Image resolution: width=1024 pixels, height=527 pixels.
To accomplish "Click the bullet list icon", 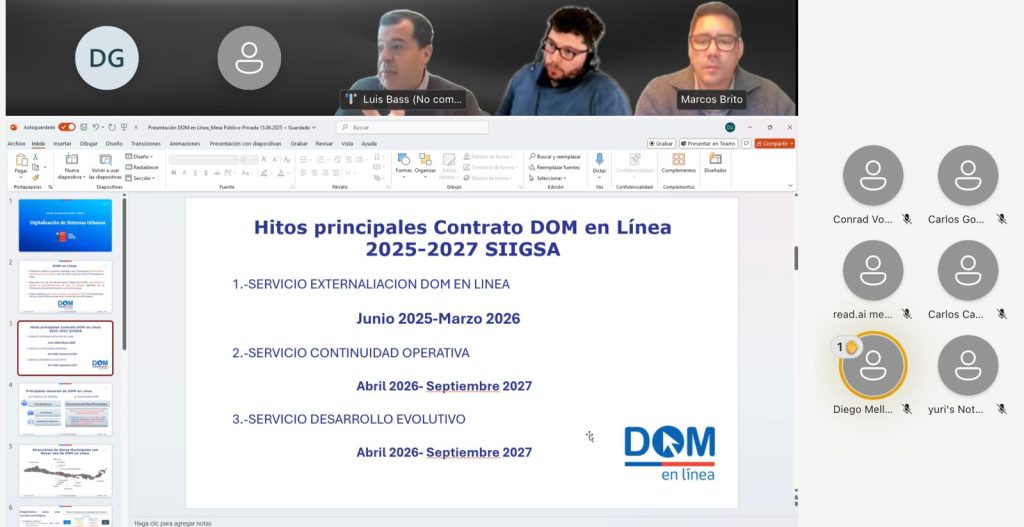I will [x=303, y=159].
